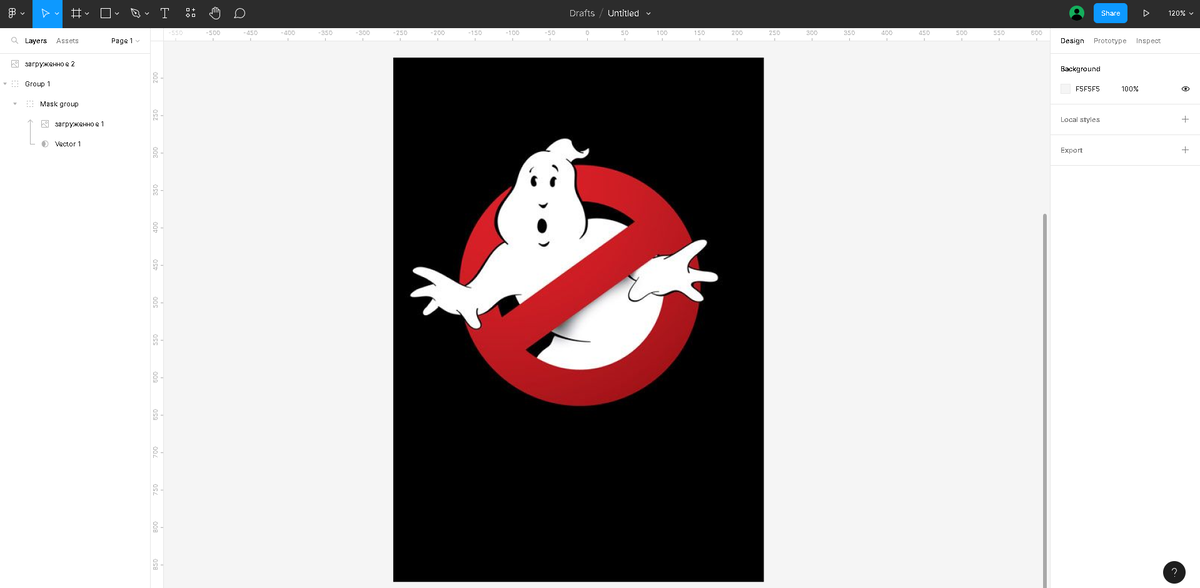
Task: Switch to the Assets tab
Action: (67, 41)
